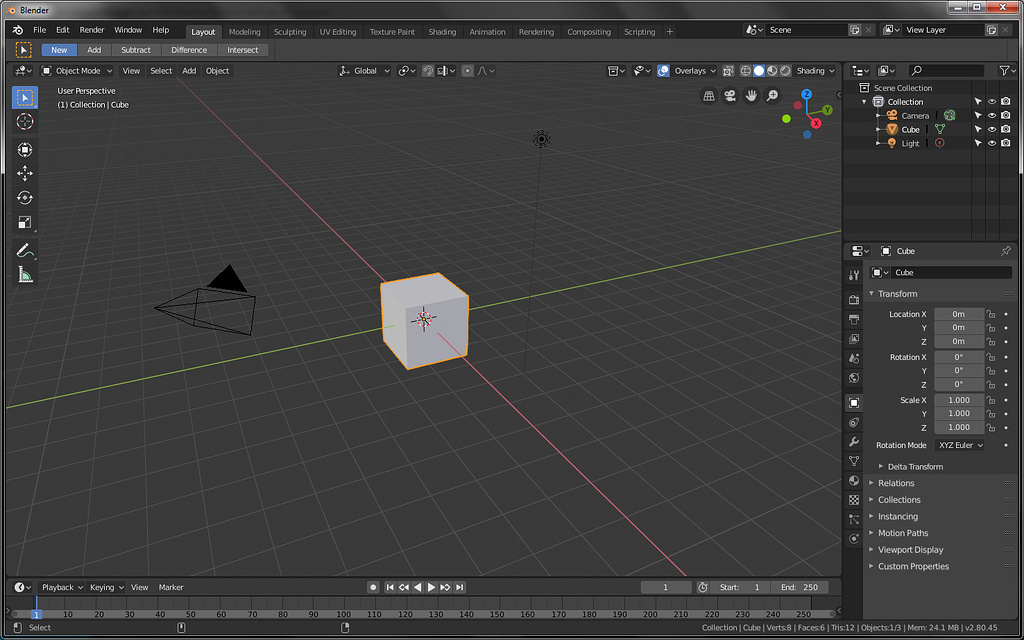This screenshot has width=1024, height=640.
Task: Toggle selectability of Light arrow icon
Action: pos(978,143)
